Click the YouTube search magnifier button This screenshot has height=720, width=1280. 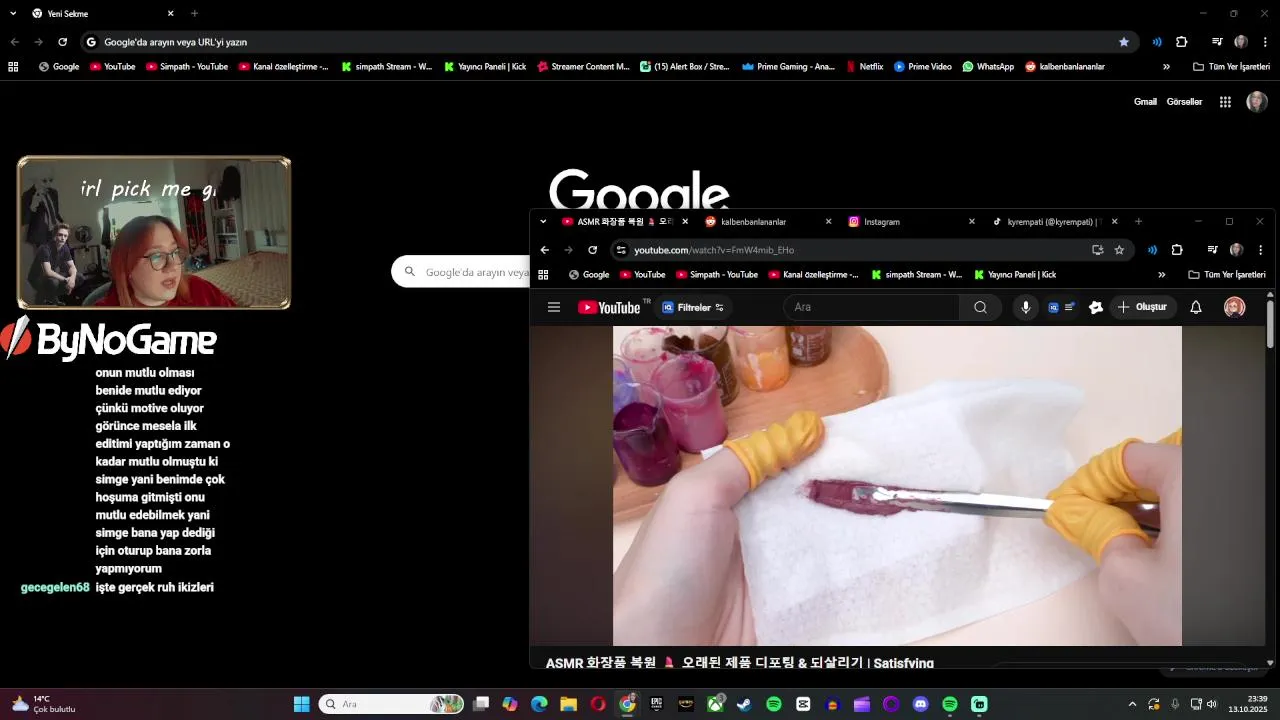(x=980, y=307)
